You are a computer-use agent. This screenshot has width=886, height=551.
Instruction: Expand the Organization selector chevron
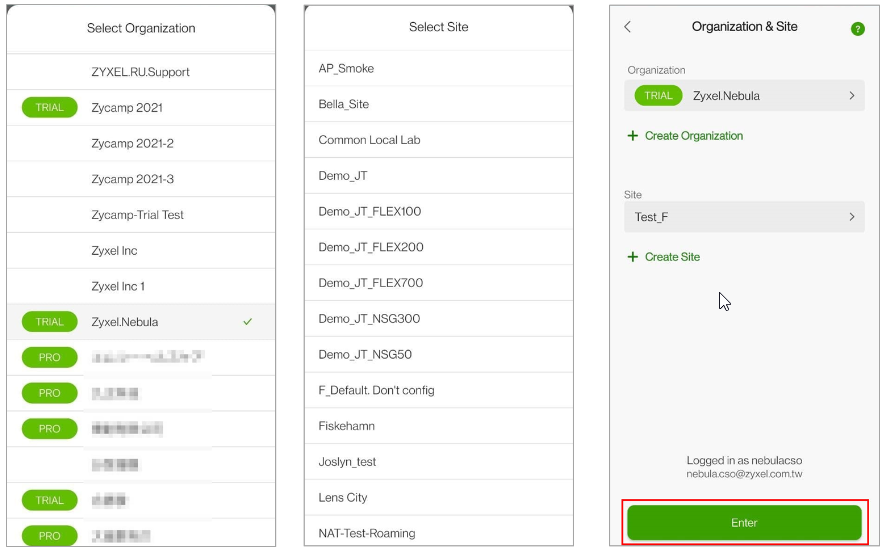pyautogui.click(x=851, y=96)
